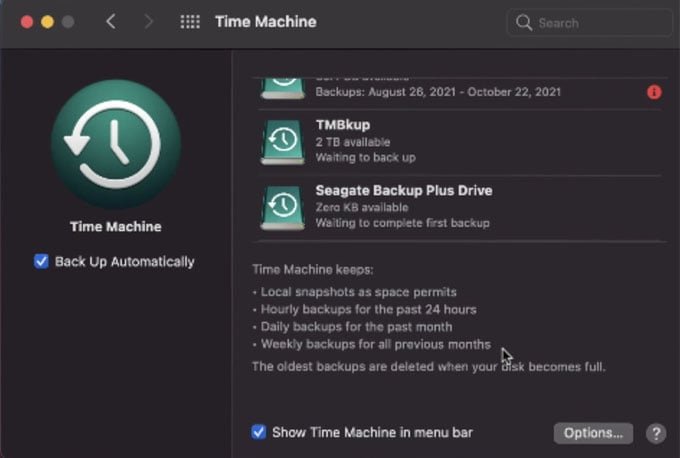Go back with the left chevron arrow
This screenshot has width=680, height=458.
(x=111, y=21)
